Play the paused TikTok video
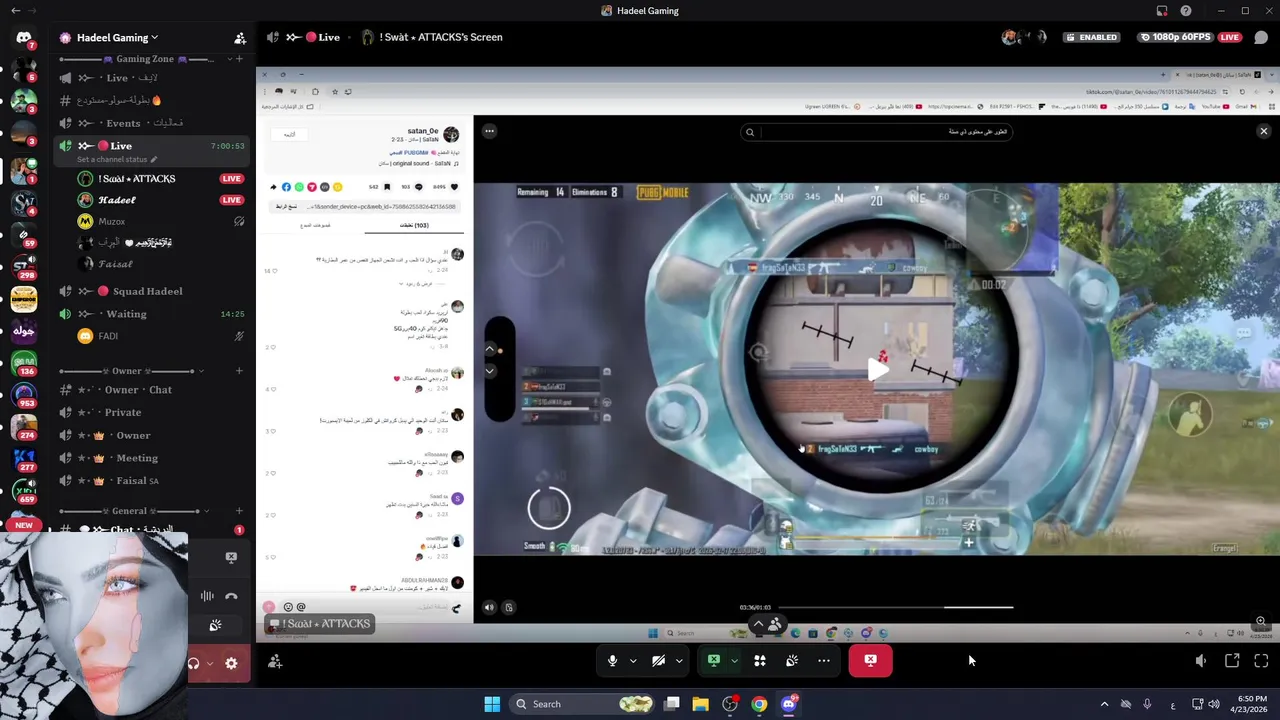The image size is (1280, 720). pos(877,369)
